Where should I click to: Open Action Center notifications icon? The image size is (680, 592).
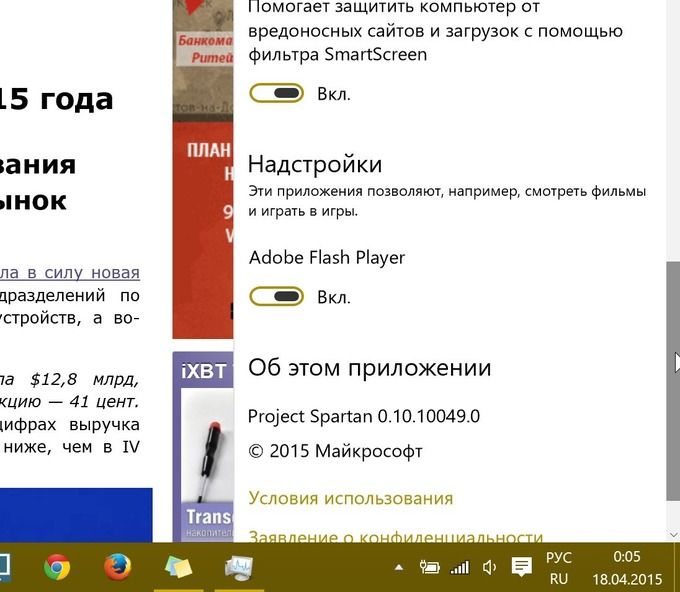pos(521,567)
